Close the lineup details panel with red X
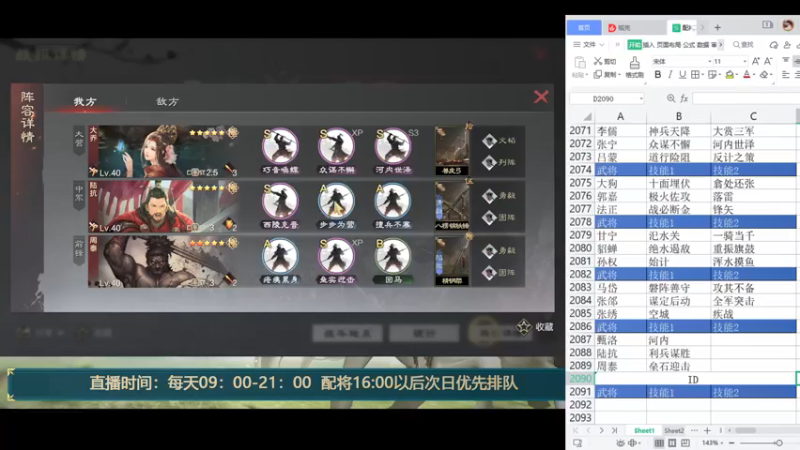This screenshot has width=800, height=450. point(541,96)
